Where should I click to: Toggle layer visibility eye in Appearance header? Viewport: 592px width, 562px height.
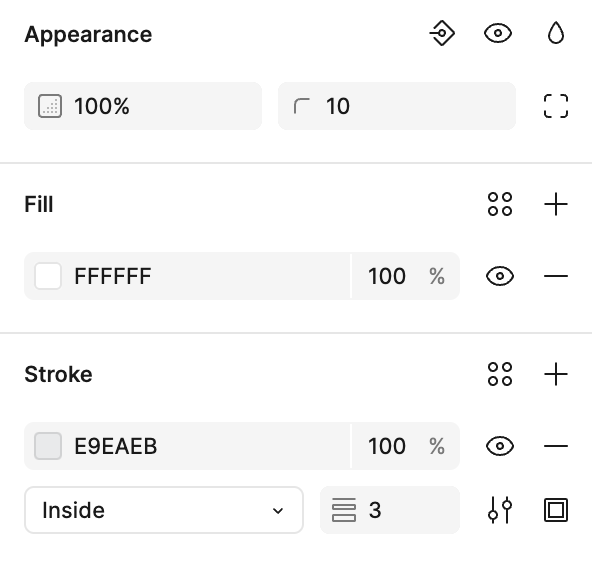(498, 34)
